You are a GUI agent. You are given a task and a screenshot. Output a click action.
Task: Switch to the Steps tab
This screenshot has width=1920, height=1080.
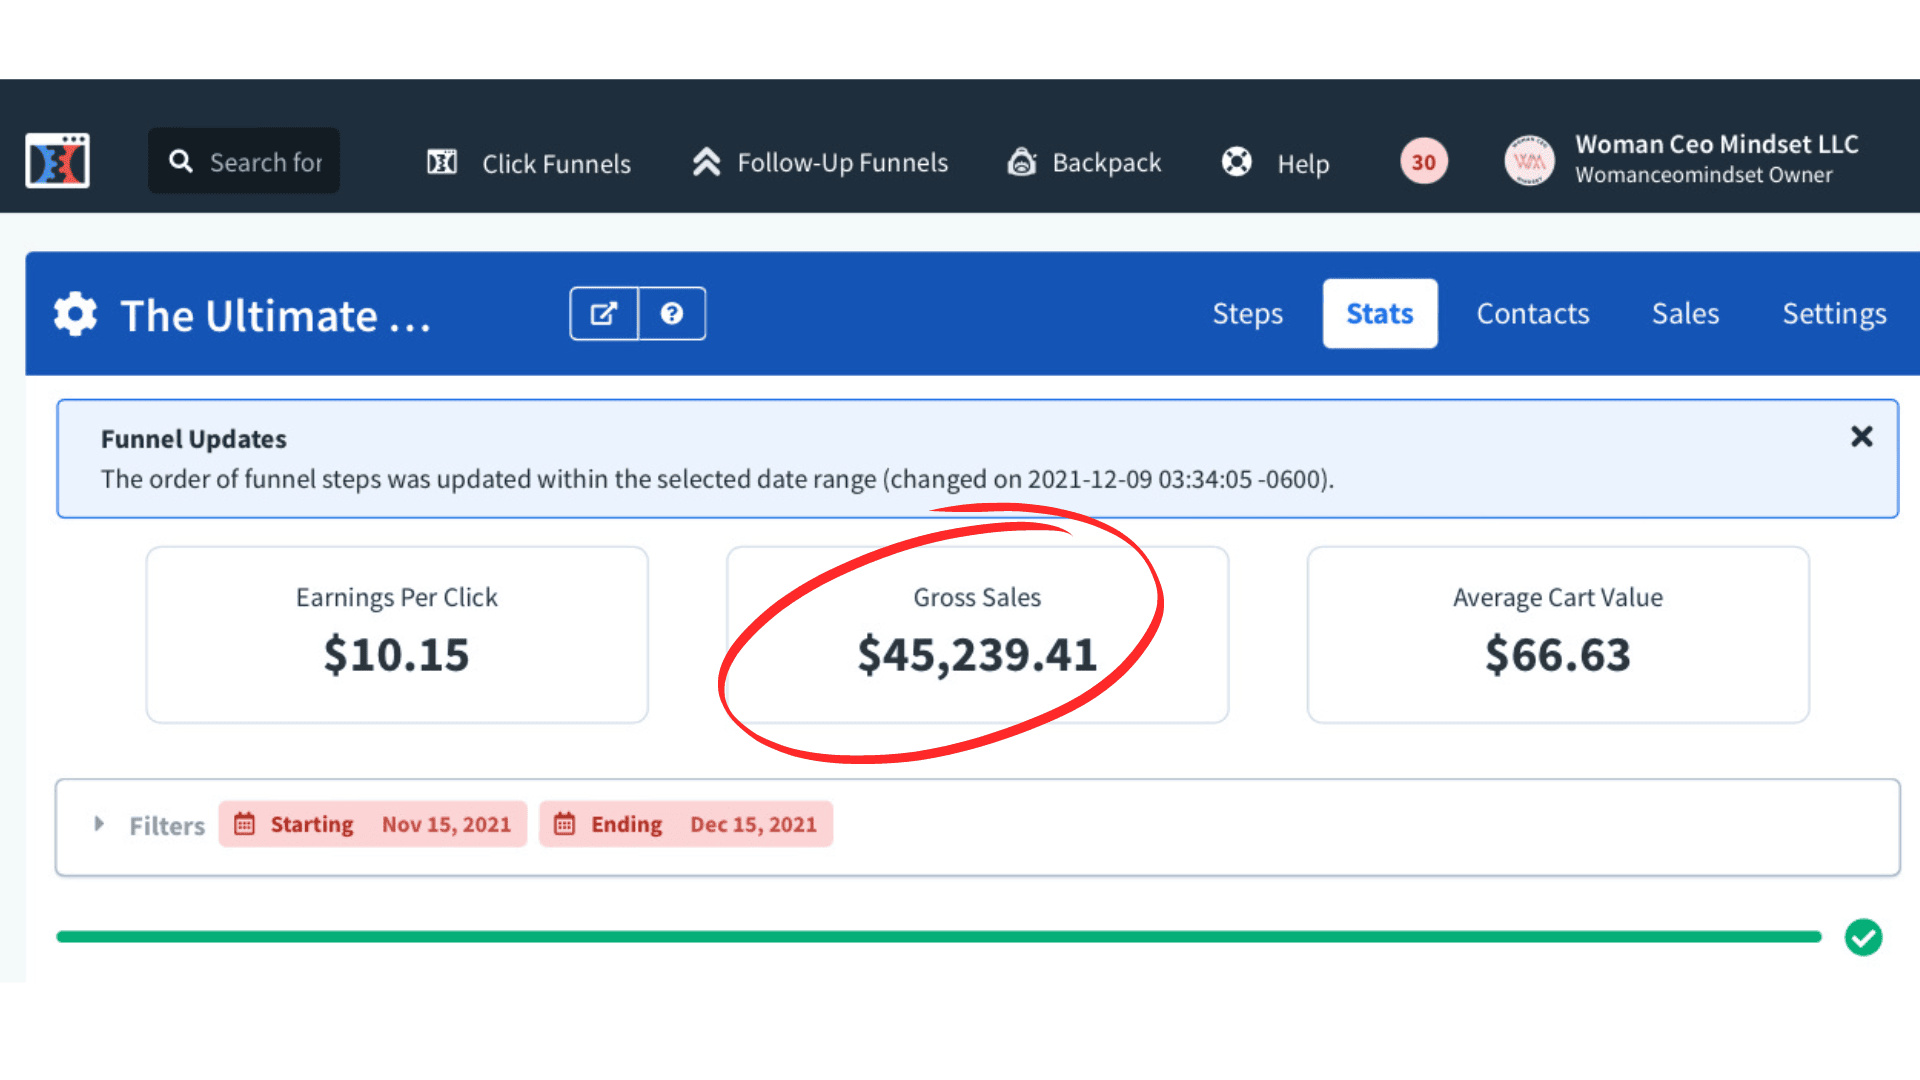(x=1247, y=314)
